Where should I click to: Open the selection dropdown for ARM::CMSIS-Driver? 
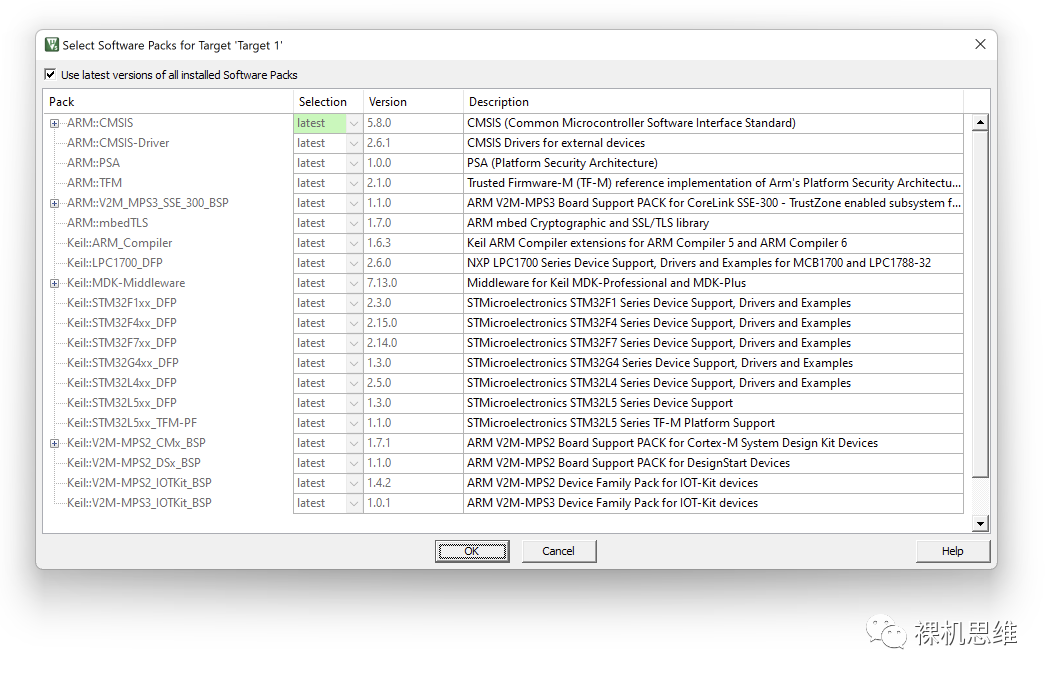pyautogui.click(x=354, y=144)
